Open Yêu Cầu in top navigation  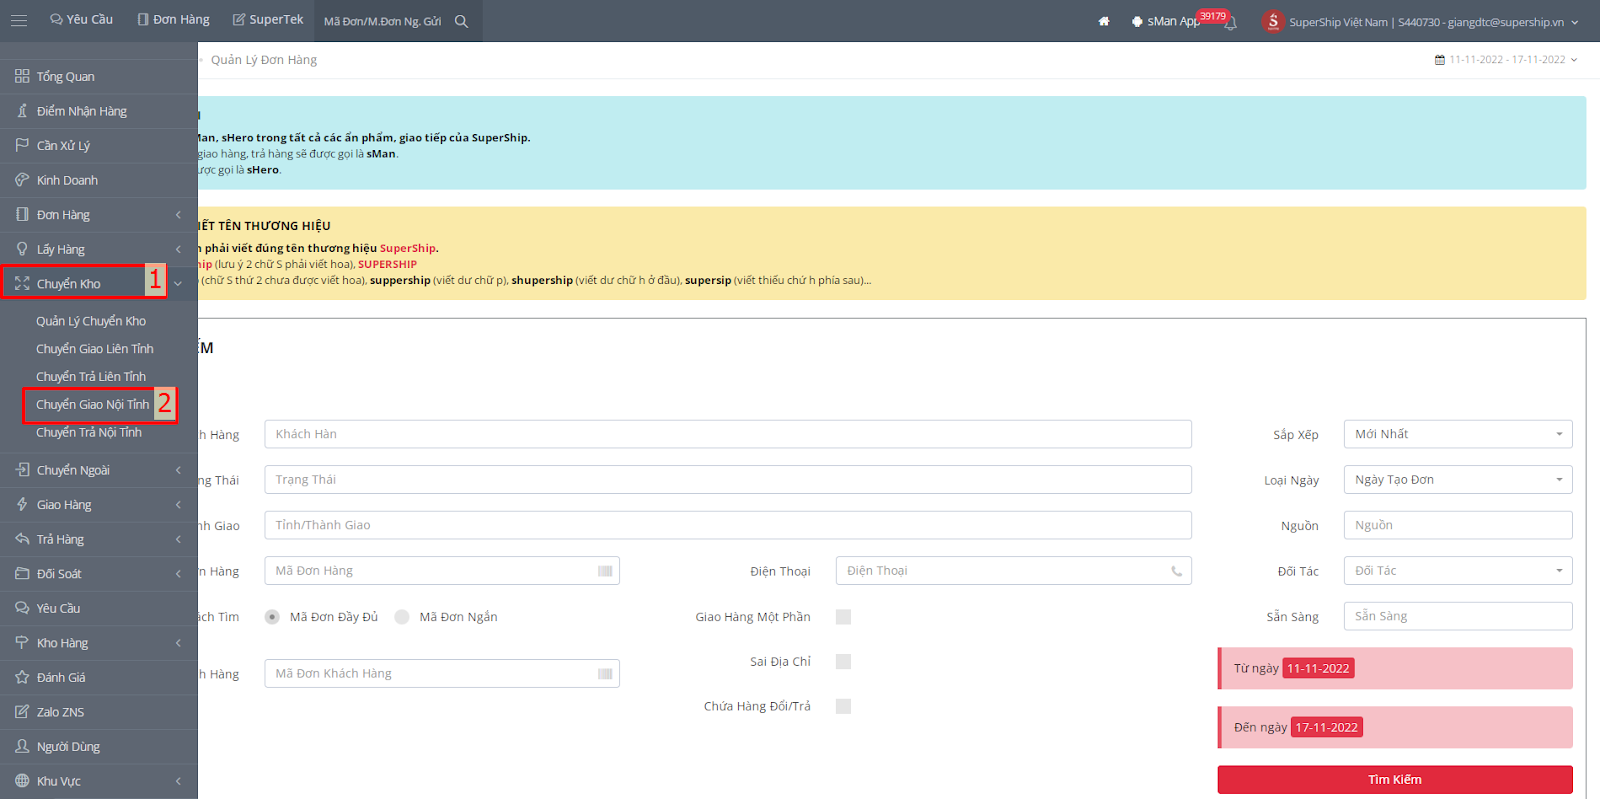[81, 20]
